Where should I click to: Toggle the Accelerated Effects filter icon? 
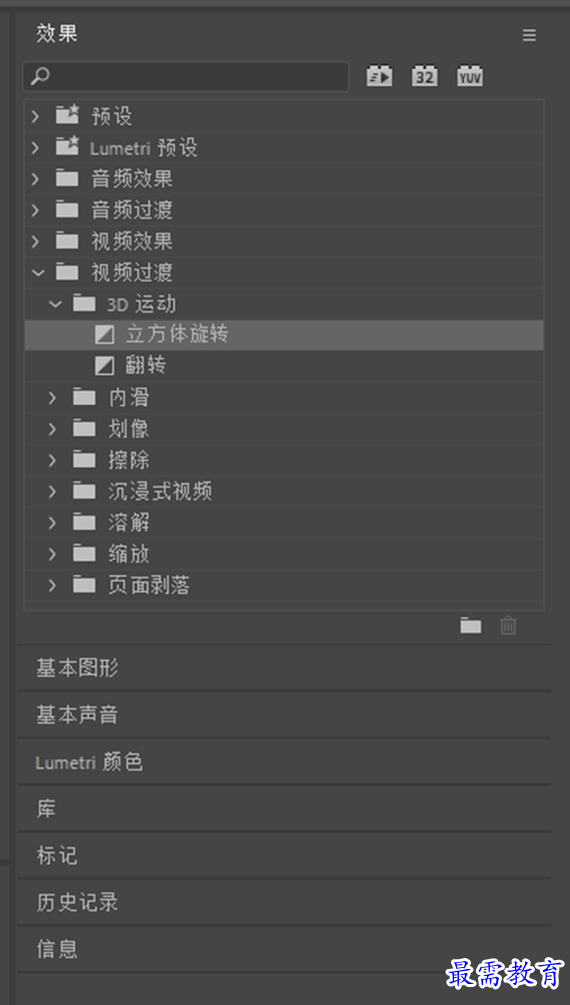point(379,76)
